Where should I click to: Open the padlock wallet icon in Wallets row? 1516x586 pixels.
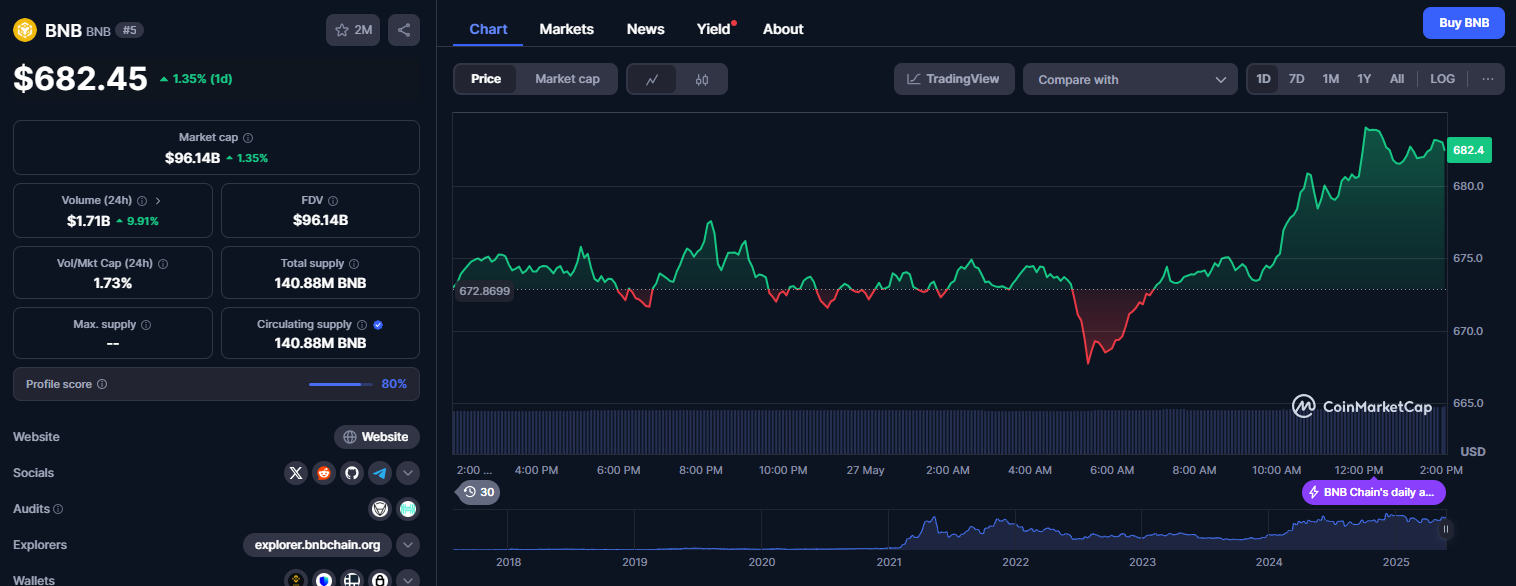(x=380, y=579)
